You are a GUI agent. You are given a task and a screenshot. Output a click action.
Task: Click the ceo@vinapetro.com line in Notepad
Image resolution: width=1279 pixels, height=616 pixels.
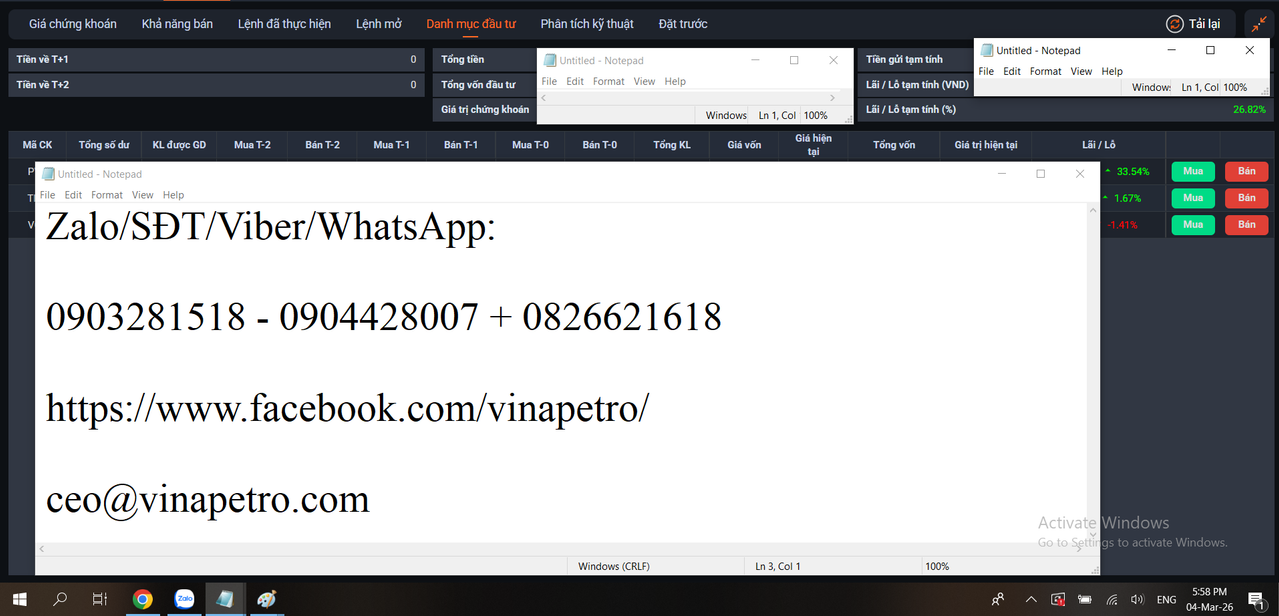[x=208, y=500]
